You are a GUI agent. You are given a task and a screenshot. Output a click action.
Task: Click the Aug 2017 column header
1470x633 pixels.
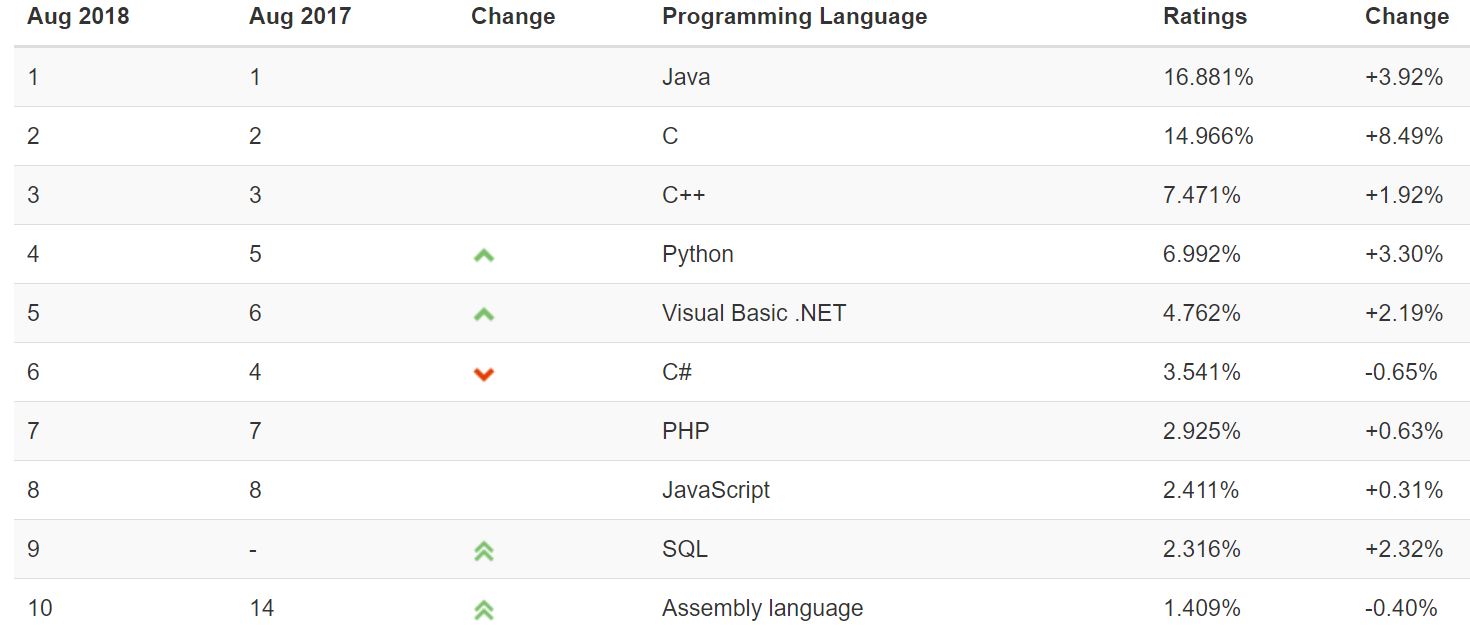(x=300, y=17)
